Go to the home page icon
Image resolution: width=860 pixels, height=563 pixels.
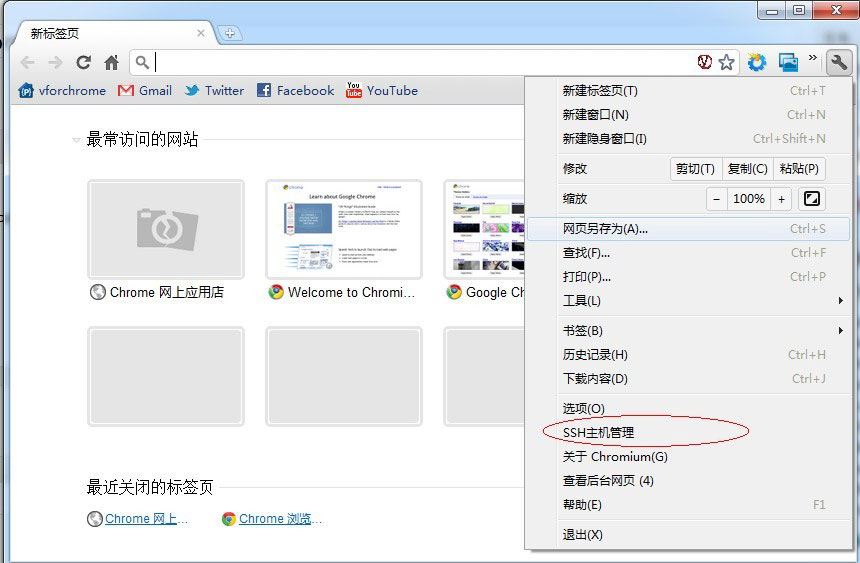point(112,62)
